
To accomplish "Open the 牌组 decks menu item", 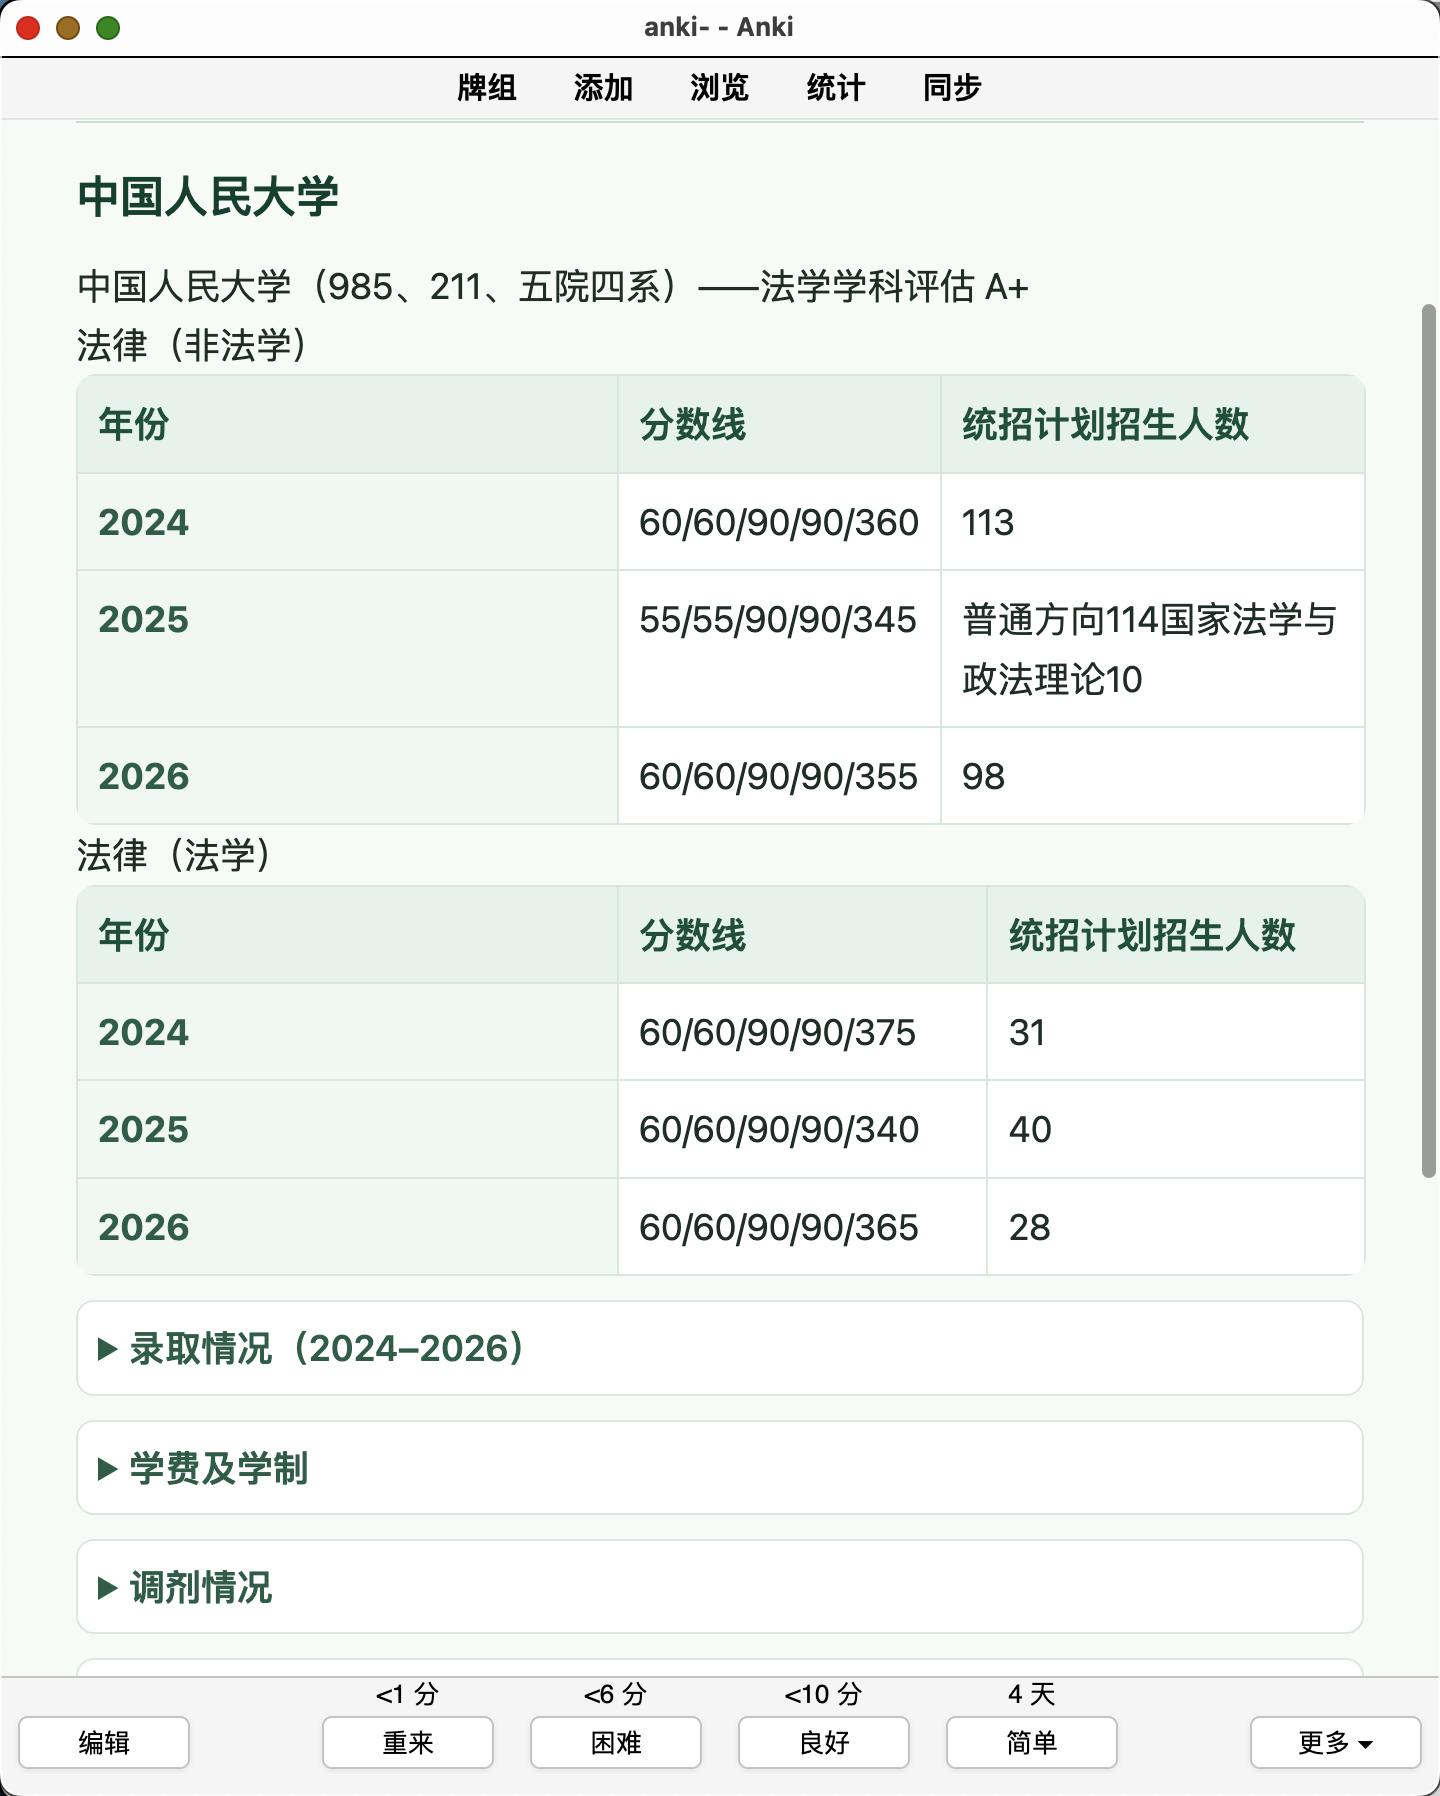I will click(x=486, y=88).
